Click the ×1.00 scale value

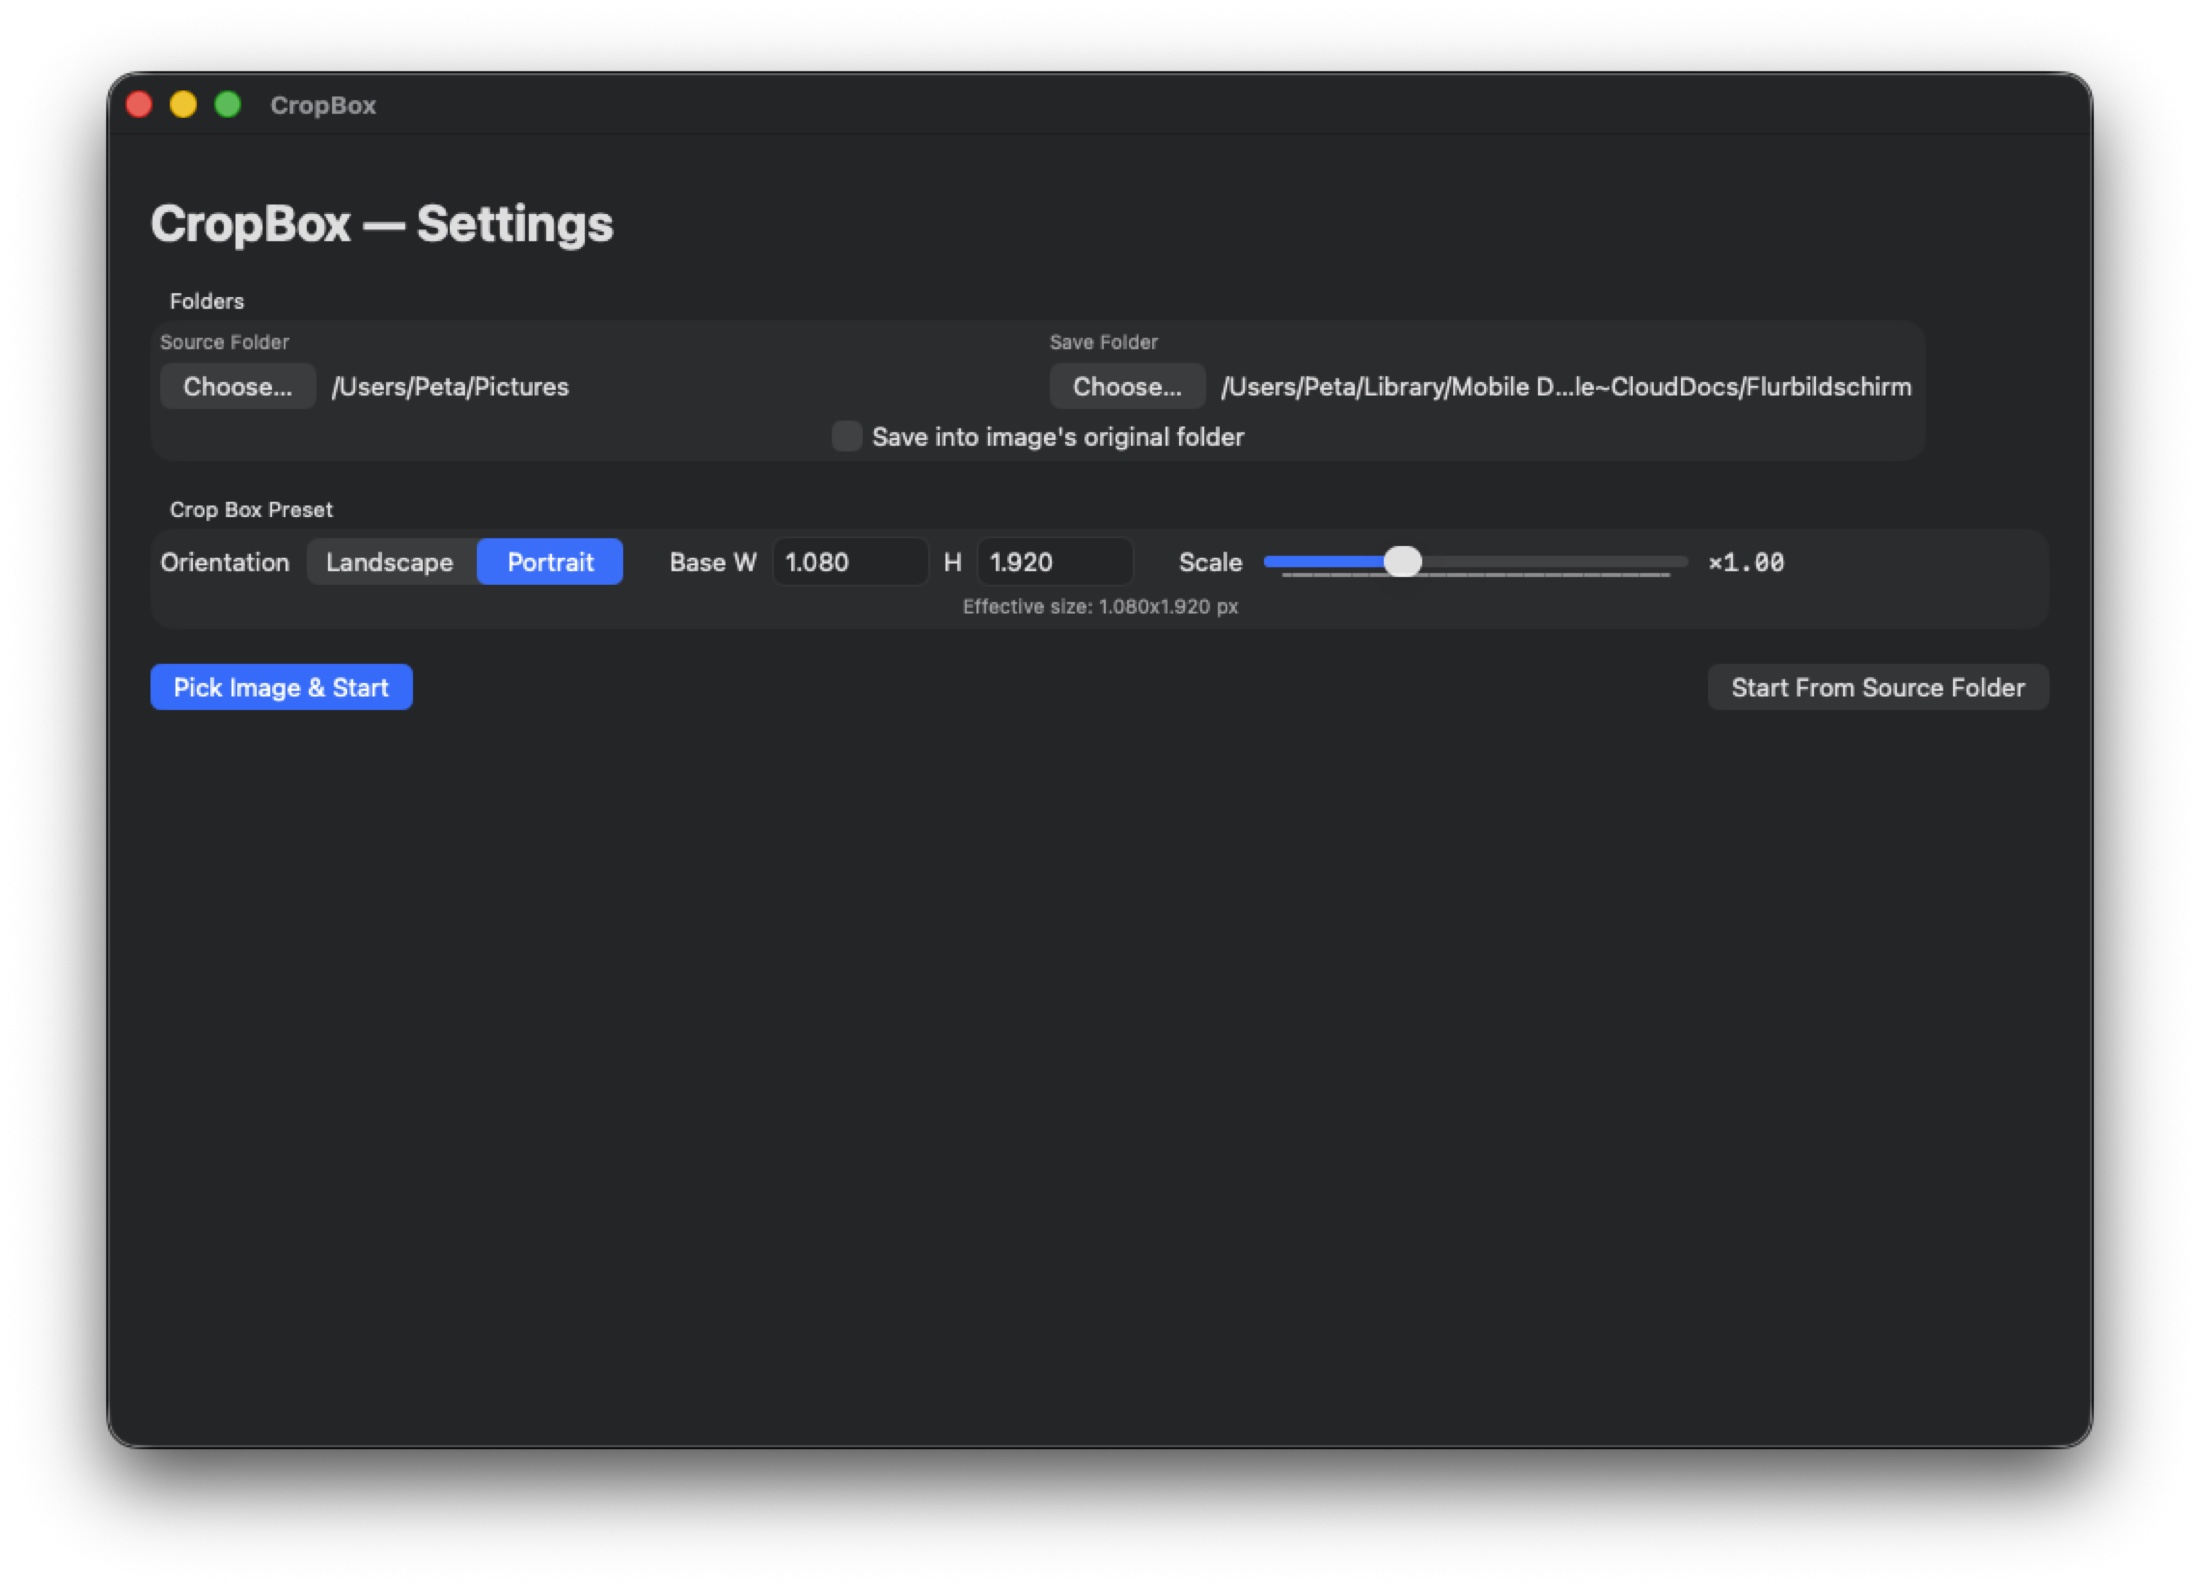1746,563
